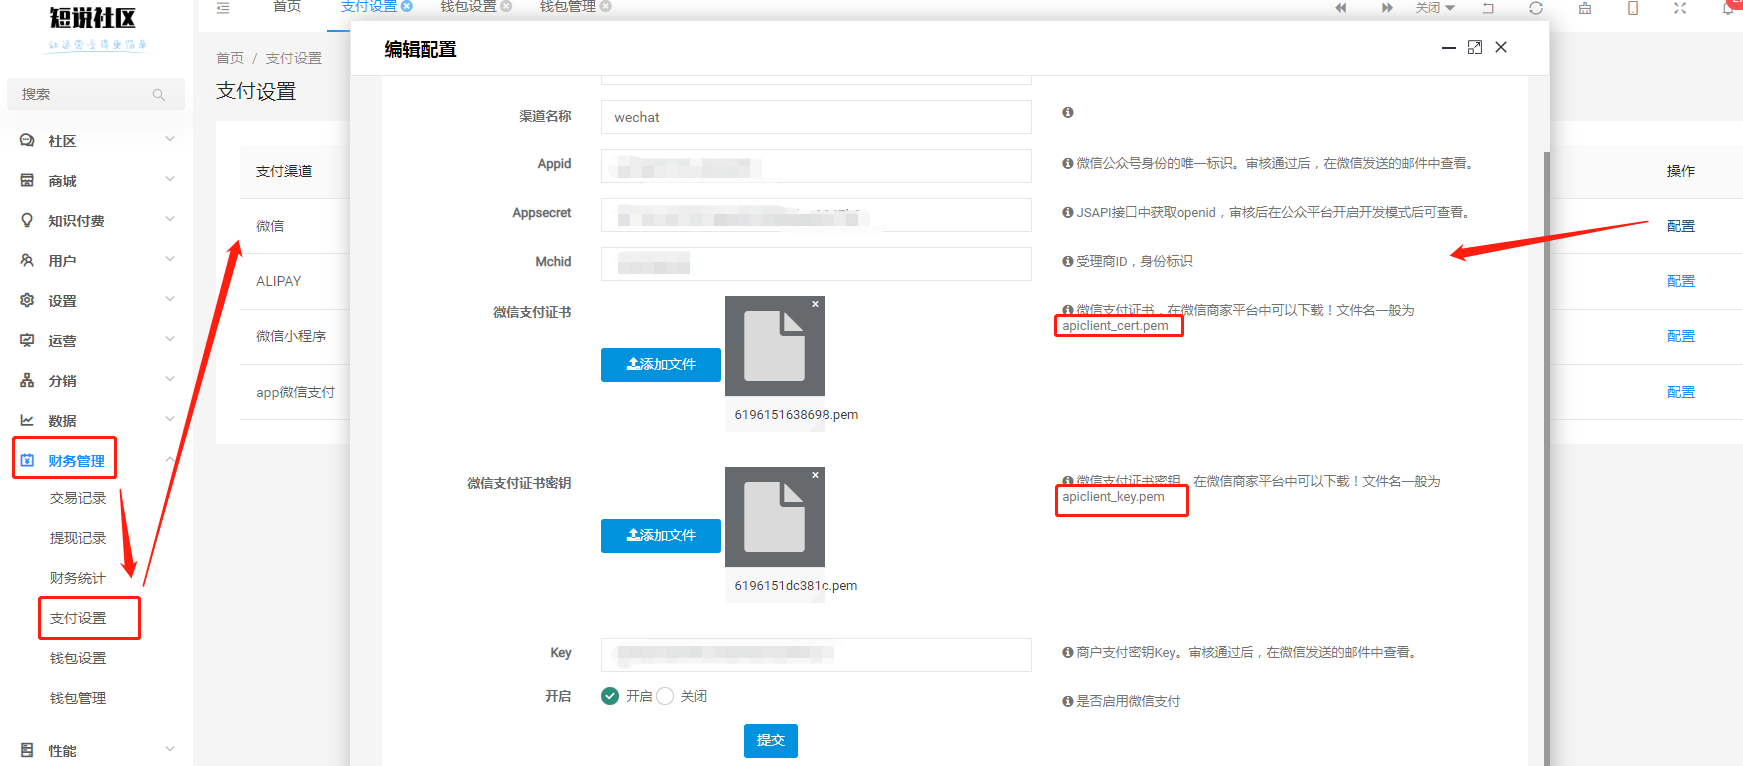Remove the 6196151dc381c.pem key file
Image resolution: width=1743 pixels, height=766 pixels.
click(x=816, y=475)
